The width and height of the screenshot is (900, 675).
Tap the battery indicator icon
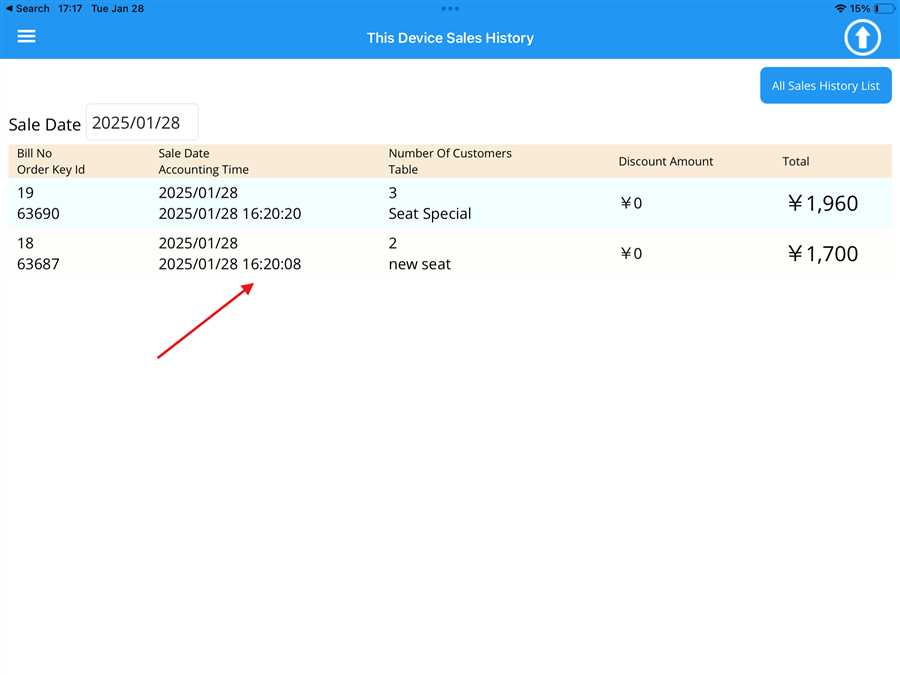pos(884,8)
